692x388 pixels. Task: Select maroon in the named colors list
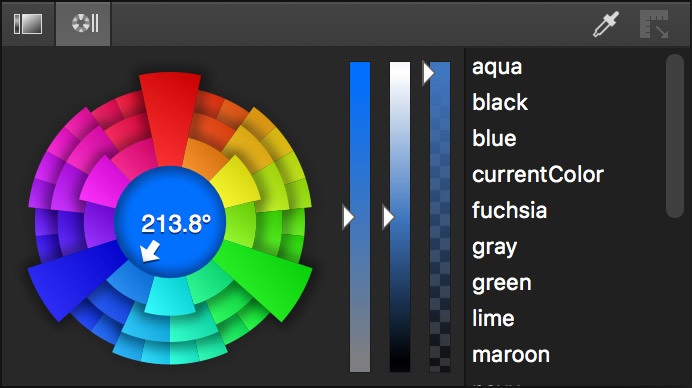pos(511,354)
